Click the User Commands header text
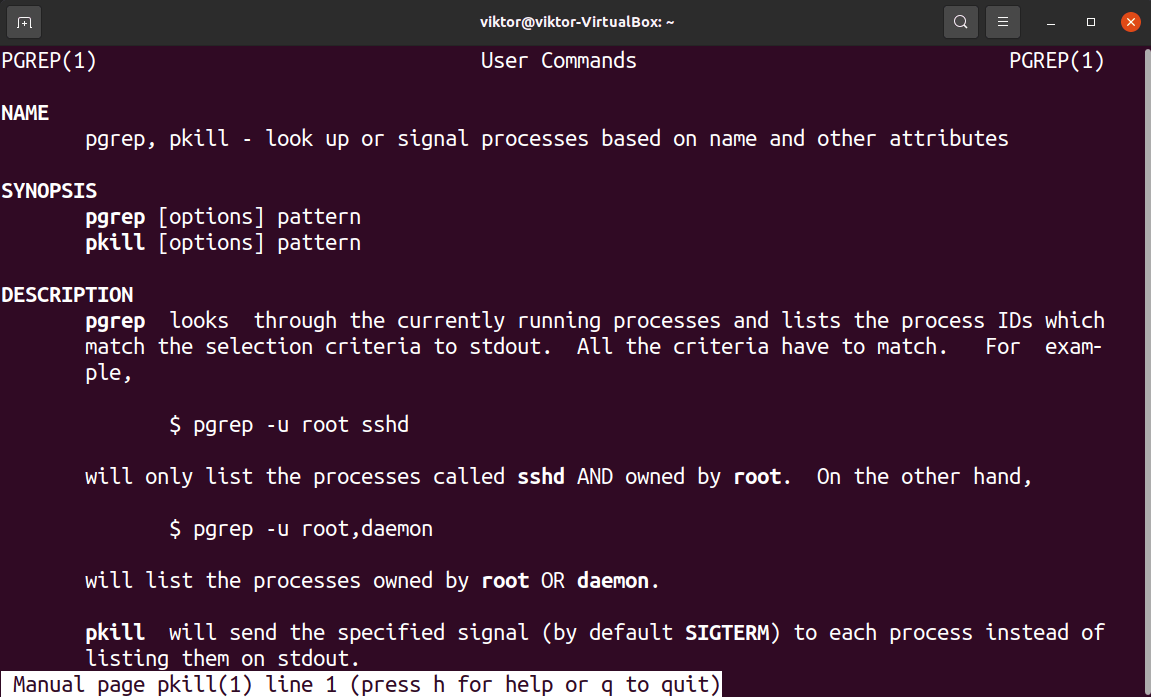The width and height of the screenshot is (1151, 697). (558, 60)
